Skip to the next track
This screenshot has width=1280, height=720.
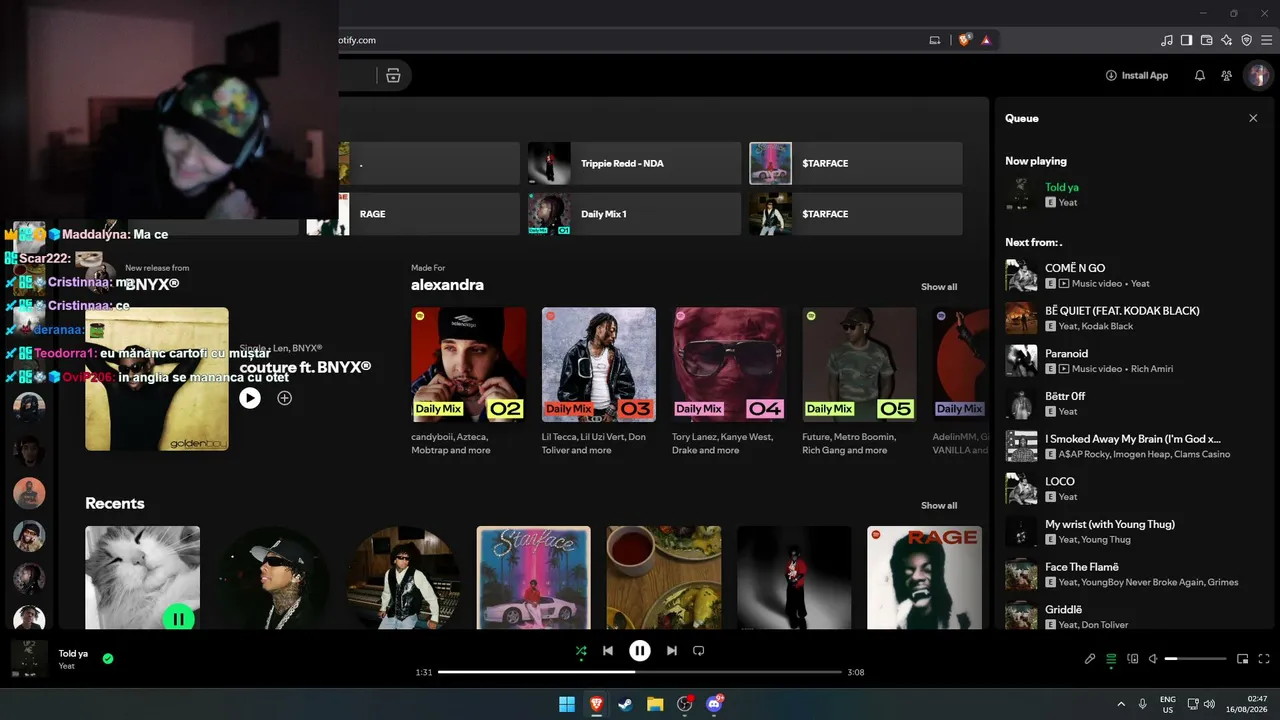672,651
